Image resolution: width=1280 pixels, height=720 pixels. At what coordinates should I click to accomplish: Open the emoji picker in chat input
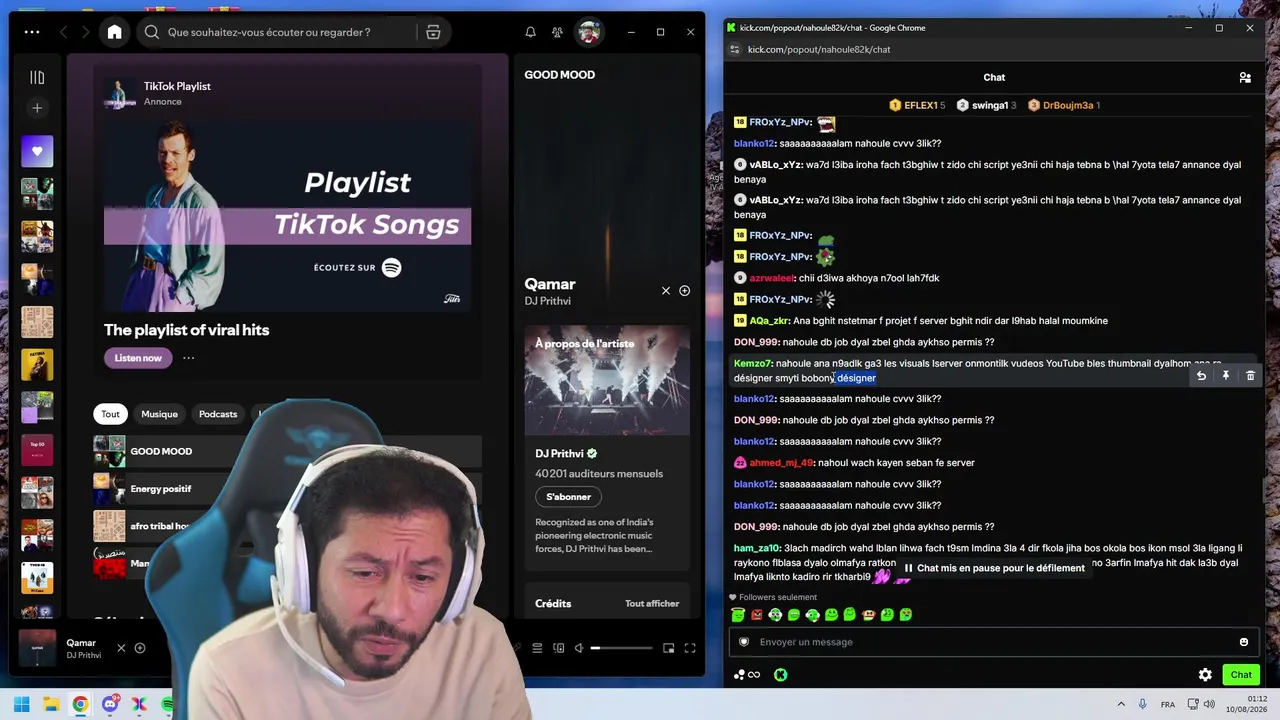pyautogui.click(x=1244, y=642)
